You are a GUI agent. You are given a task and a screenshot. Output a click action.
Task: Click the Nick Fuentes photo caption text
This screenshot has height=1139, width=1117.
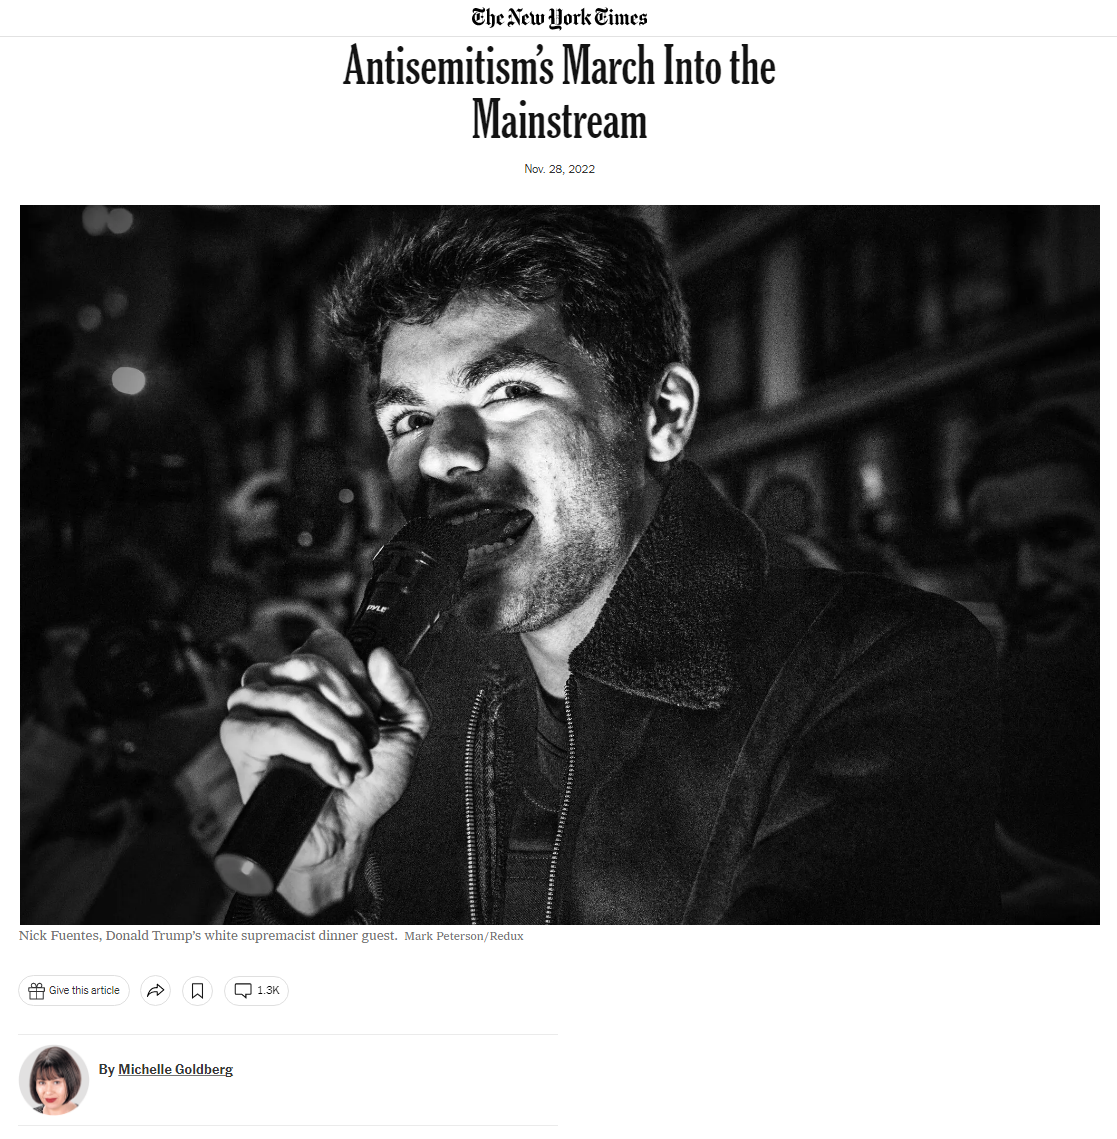click(208, 936)
